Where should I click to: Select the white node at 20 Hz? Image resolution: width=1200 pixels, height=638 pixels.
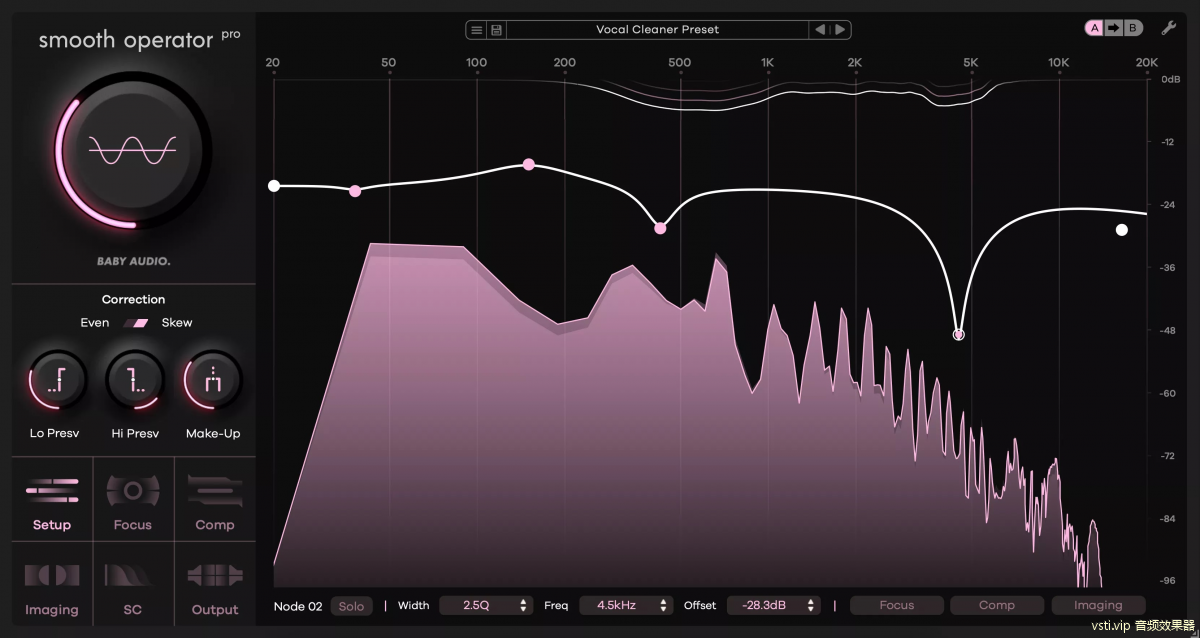[x=274, y=185]
